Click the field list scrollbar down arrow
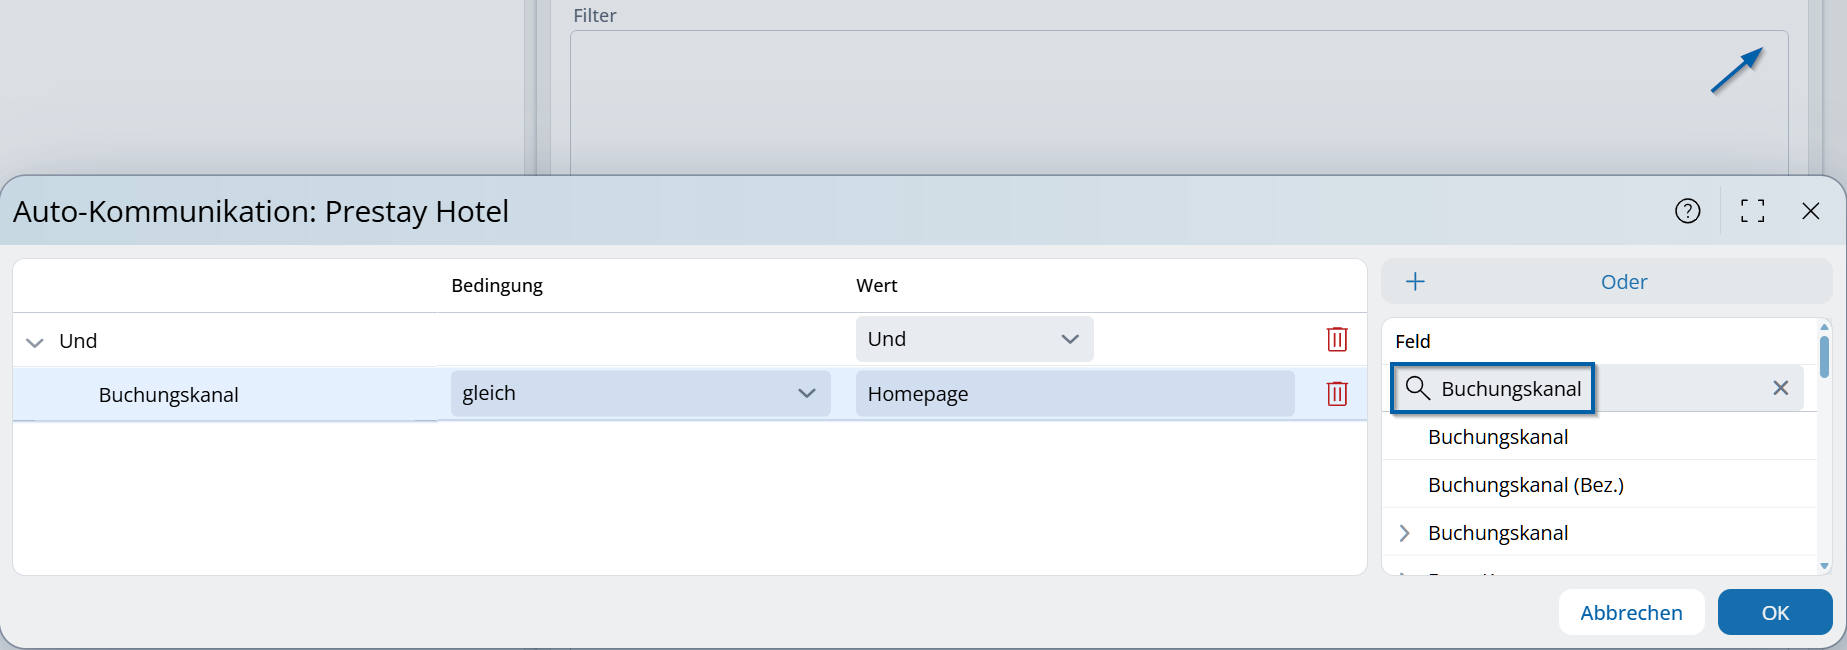Viewport: 1847px width, 650px height. tap(1824, 566)
